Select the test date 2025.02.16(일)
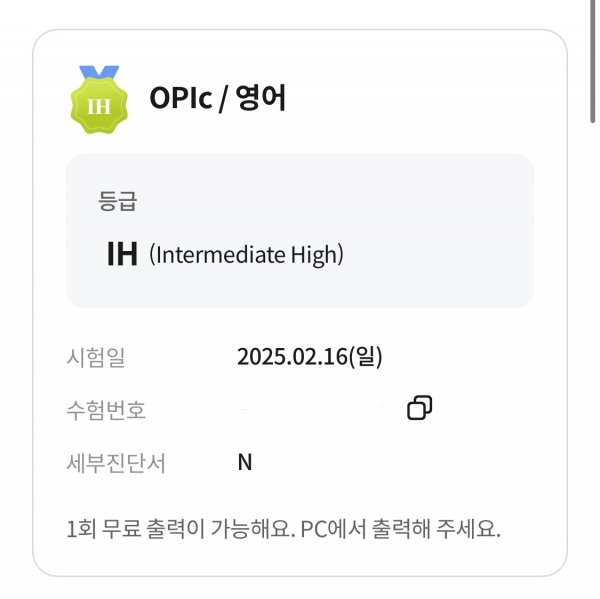This screenshot has width=600, height=599. pyautogui.click(x=310, y=357)
